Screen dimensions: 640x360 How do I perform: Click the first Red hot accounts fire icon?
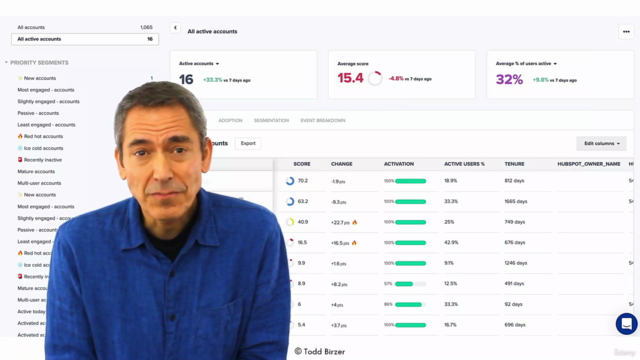[20, 136]
